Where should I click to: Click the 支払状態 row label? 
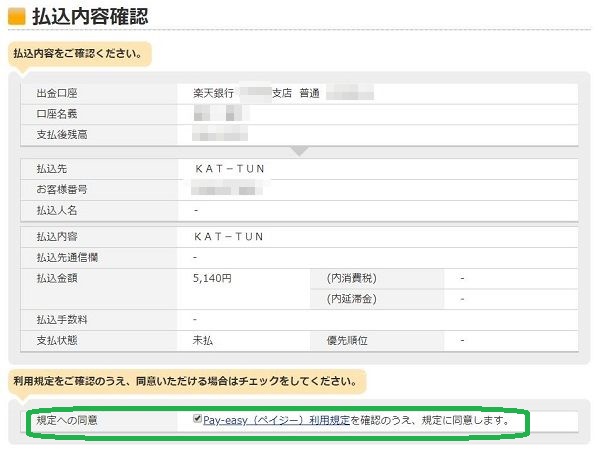pyautogui.click(x=57, y=340)
